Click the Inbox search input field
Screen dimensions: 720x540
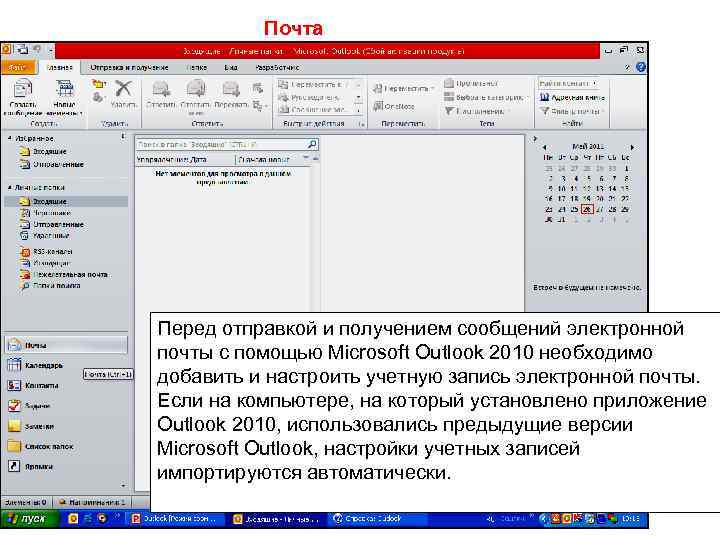coord(221,145)
